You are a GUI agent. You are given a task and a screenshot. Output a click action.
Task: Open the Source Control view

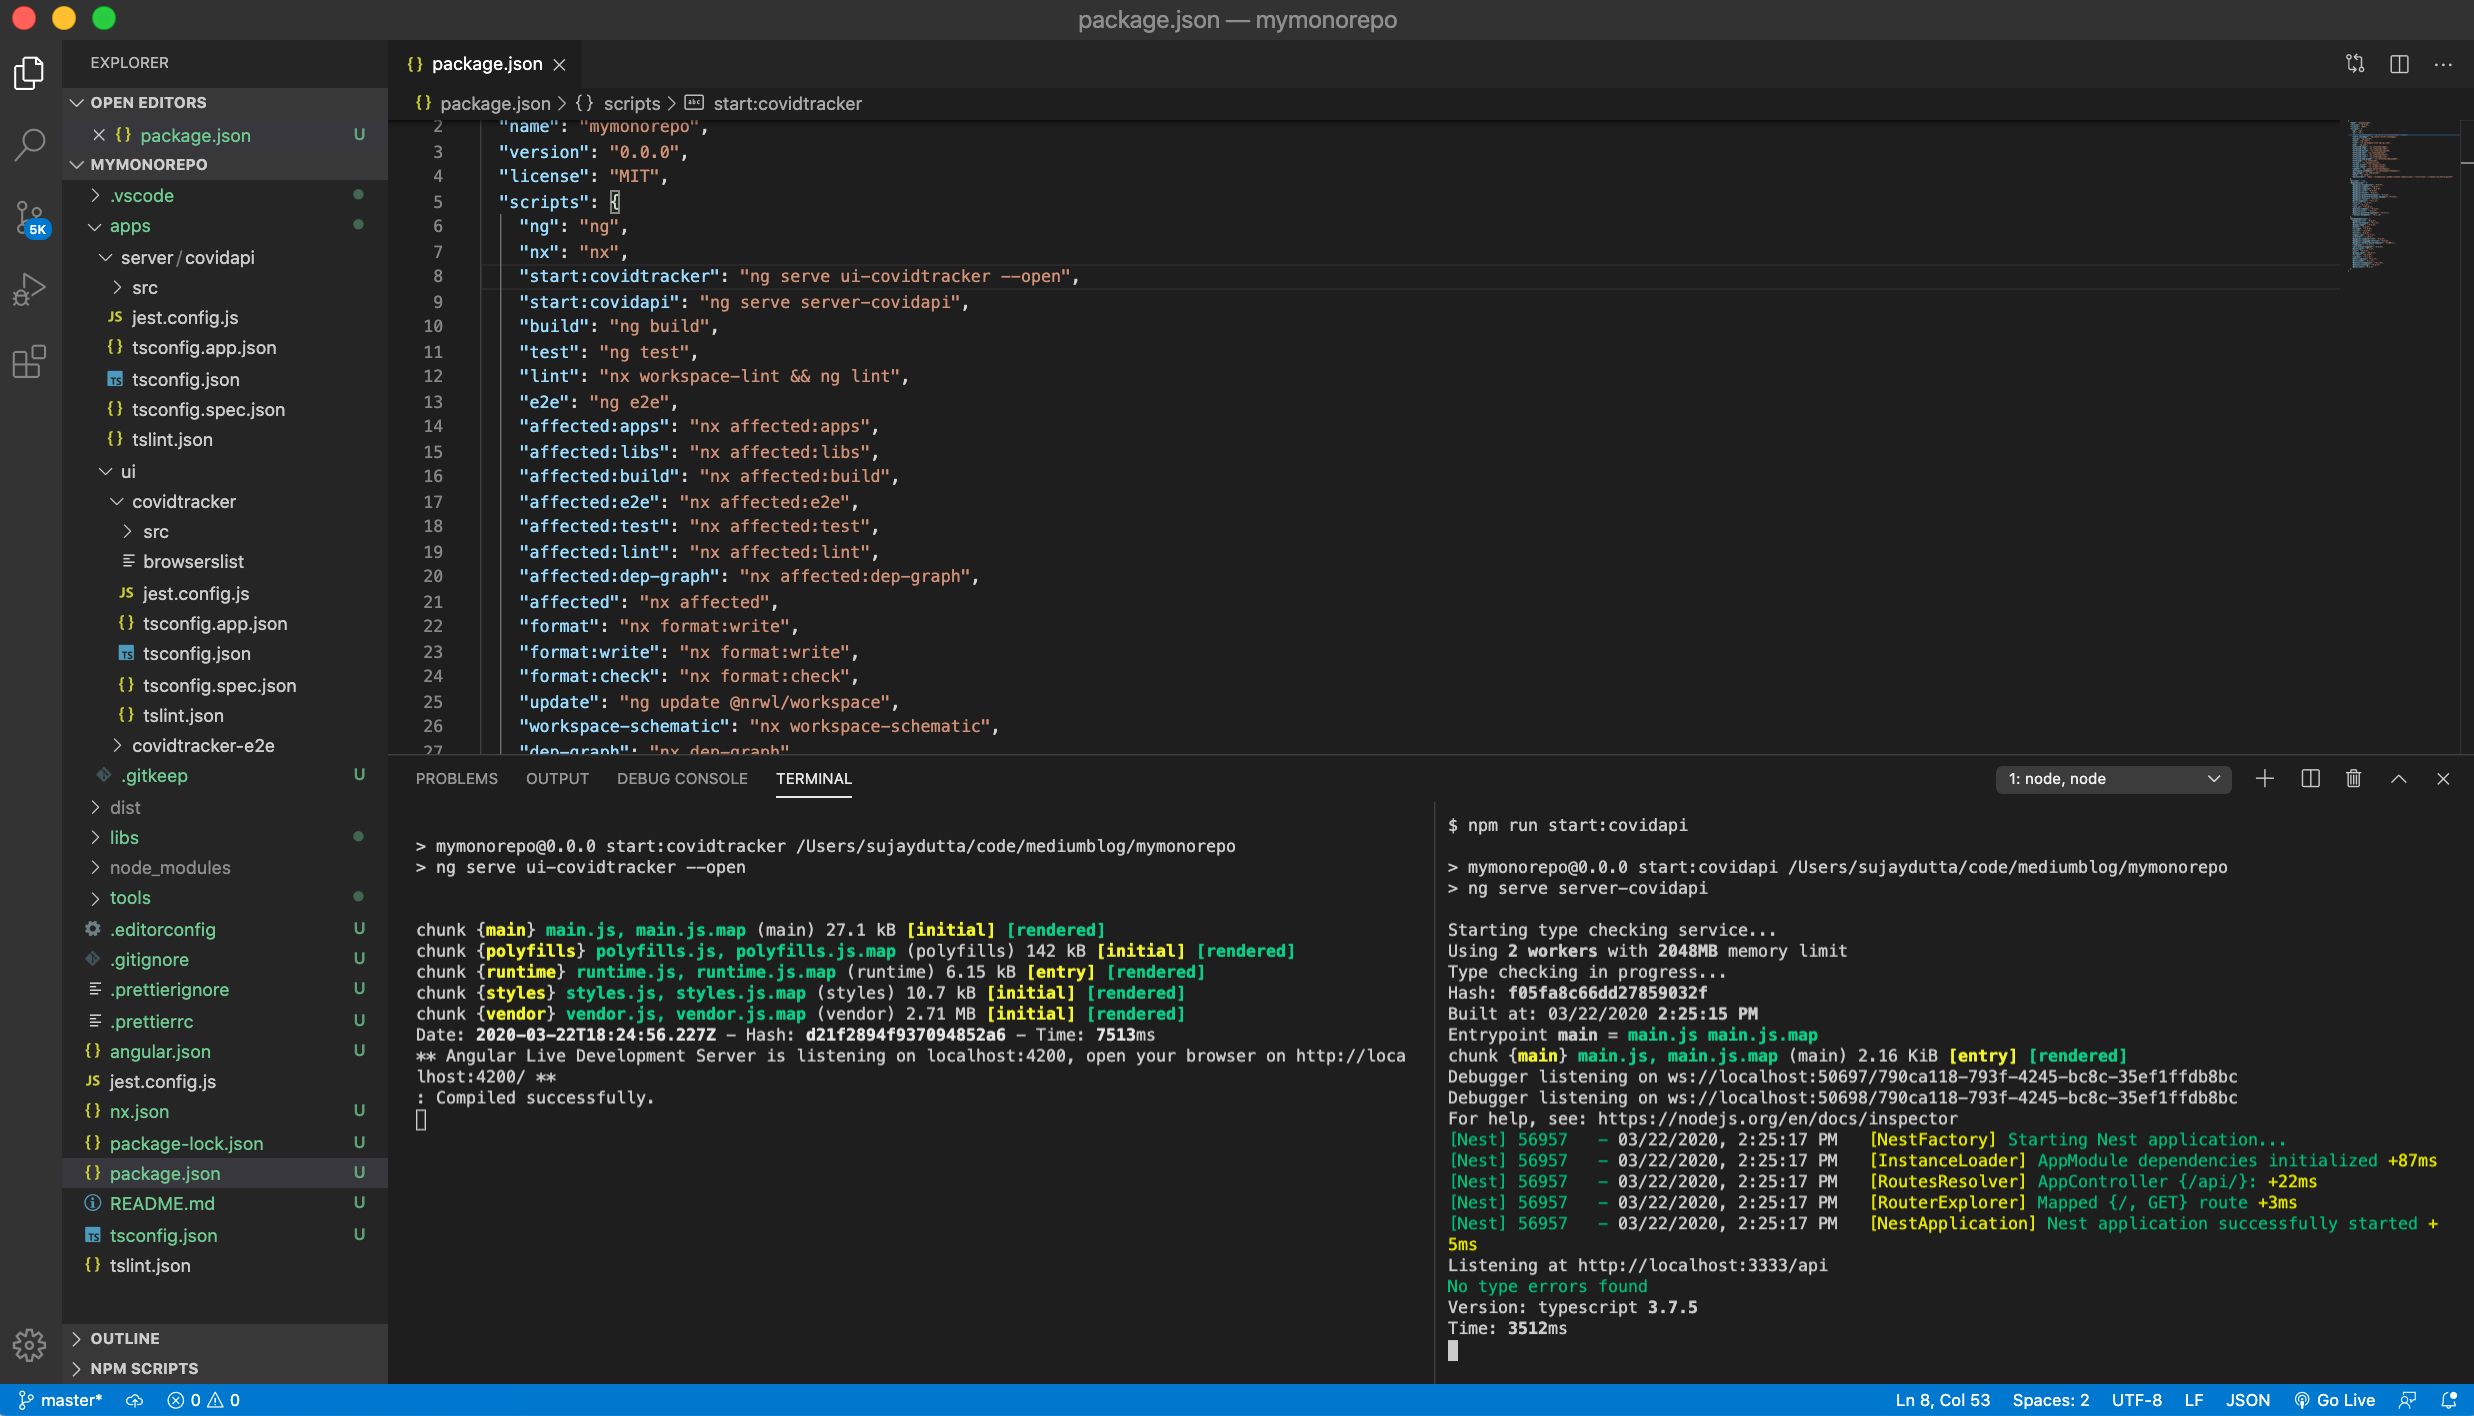[x=30, y=217]
